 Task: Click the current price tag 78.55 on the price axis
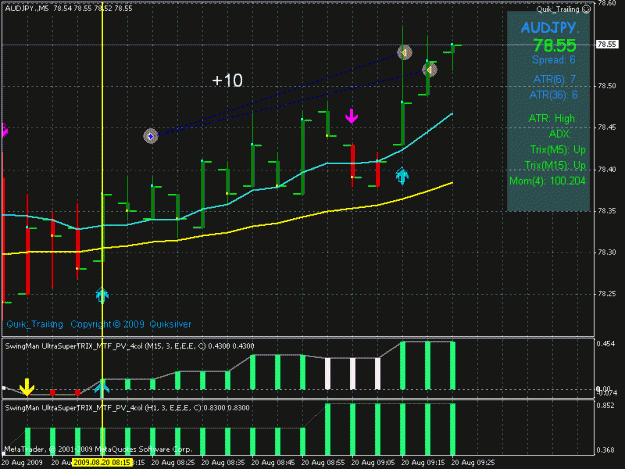click(x=607, y=44)
